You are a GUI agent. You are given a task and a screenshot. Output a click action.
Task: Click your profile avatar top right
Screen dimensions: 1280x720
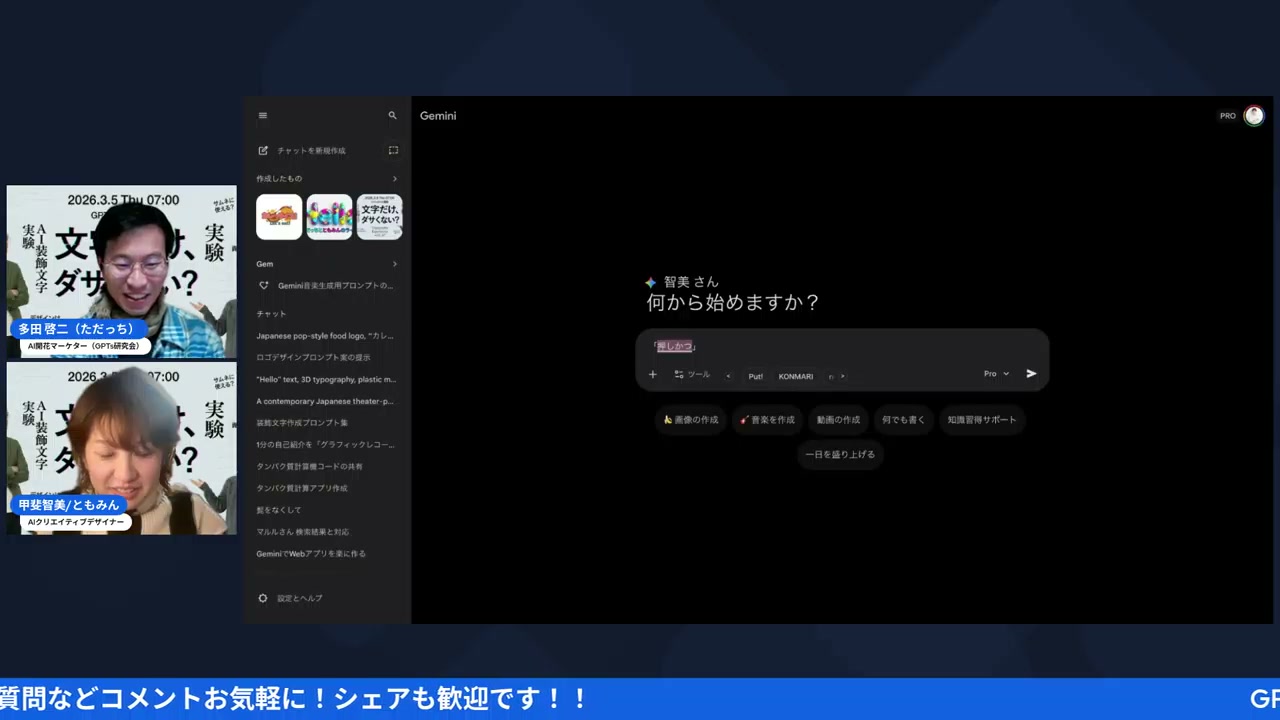(x=1254, y=115)
